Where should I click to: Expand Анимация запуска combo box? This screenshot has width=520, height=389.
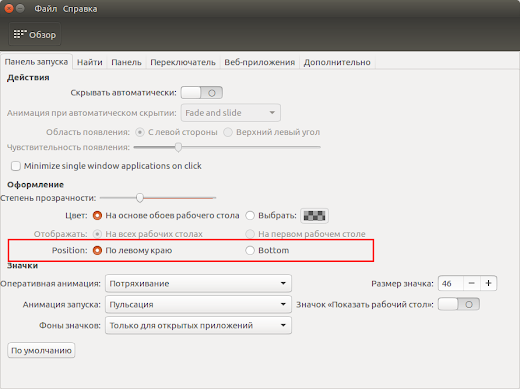tap(198, 304)
